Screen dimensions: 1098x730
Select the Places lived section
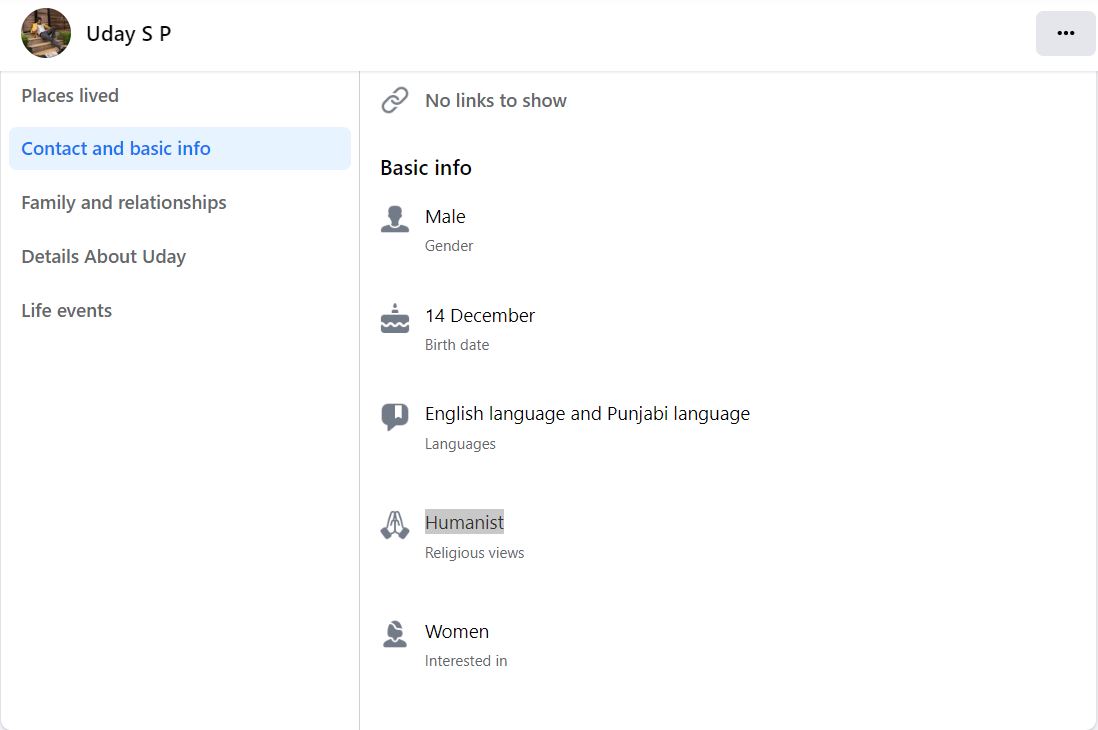70,95
